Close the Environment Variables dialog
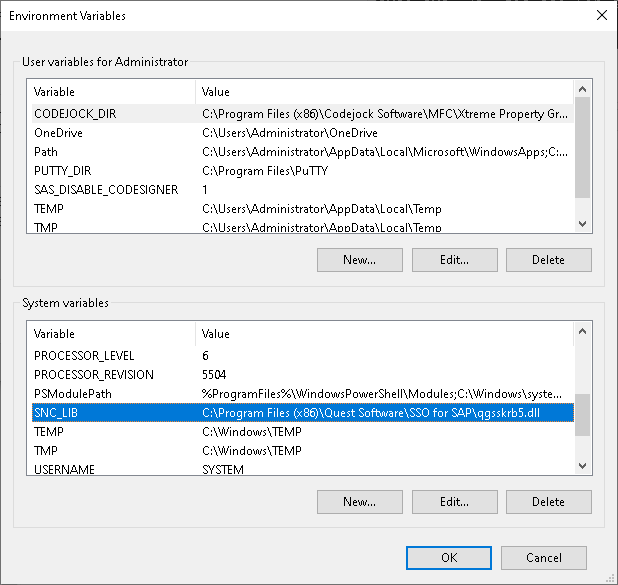This screenshot has height=585, width=618. (x=602, y=15)
